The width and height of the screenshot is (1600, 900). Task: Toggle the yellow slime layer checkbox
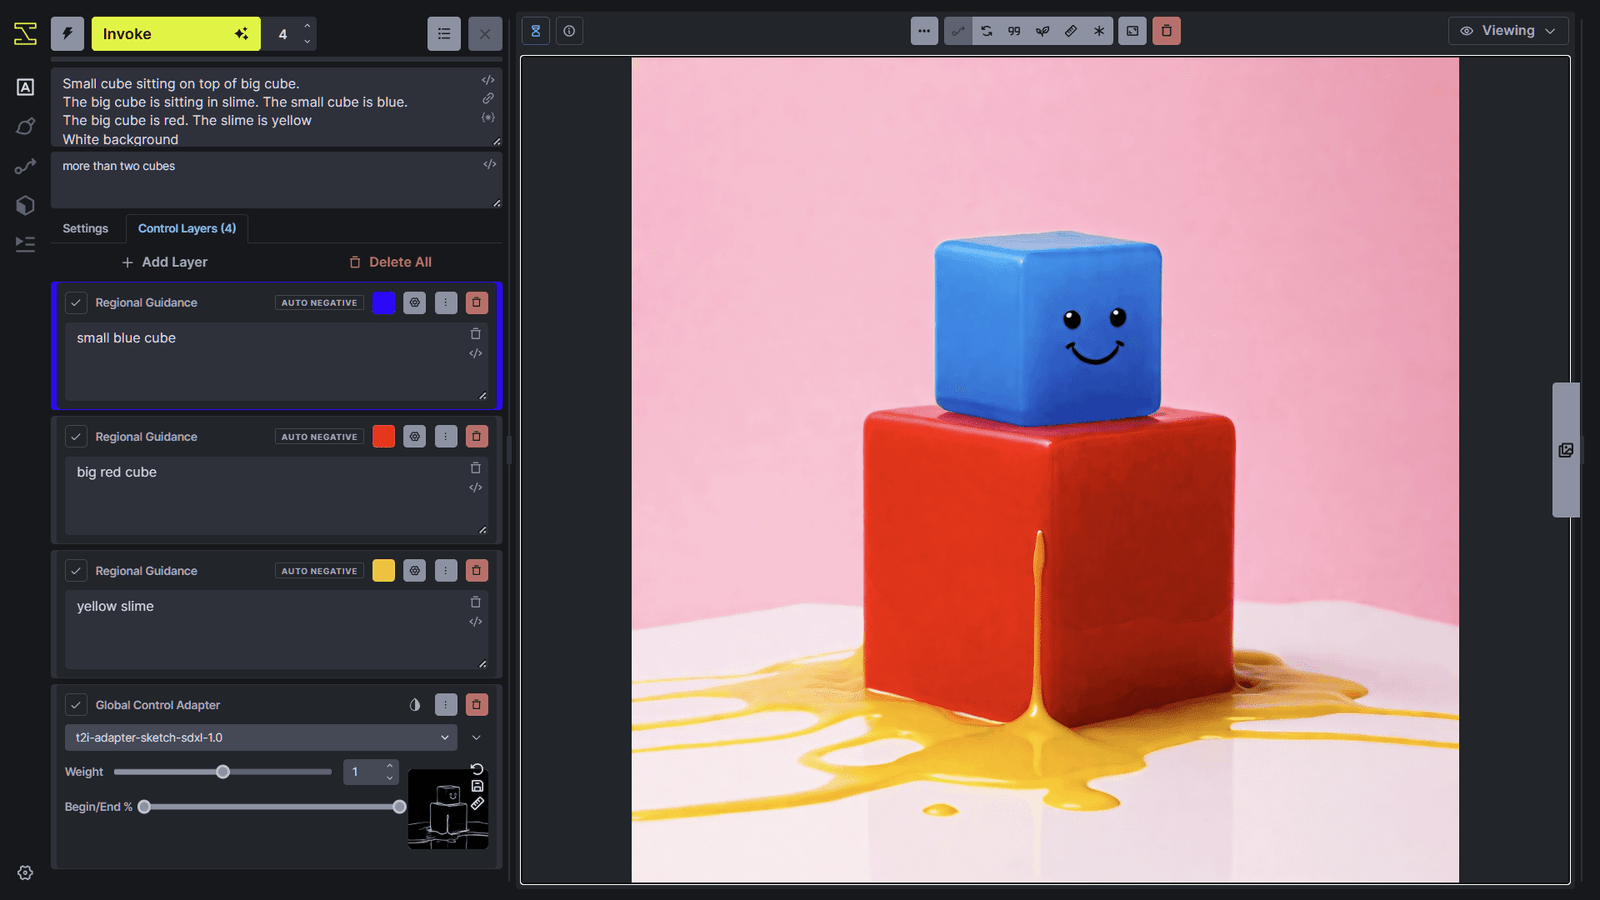tap(76, 570)
